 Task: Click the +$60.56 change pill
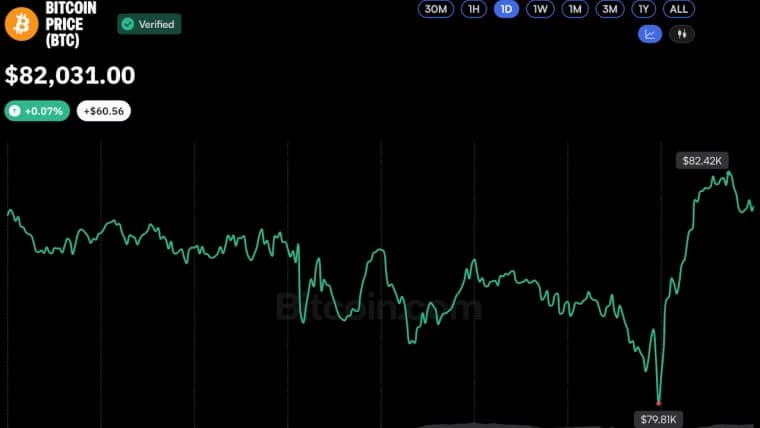104,111
